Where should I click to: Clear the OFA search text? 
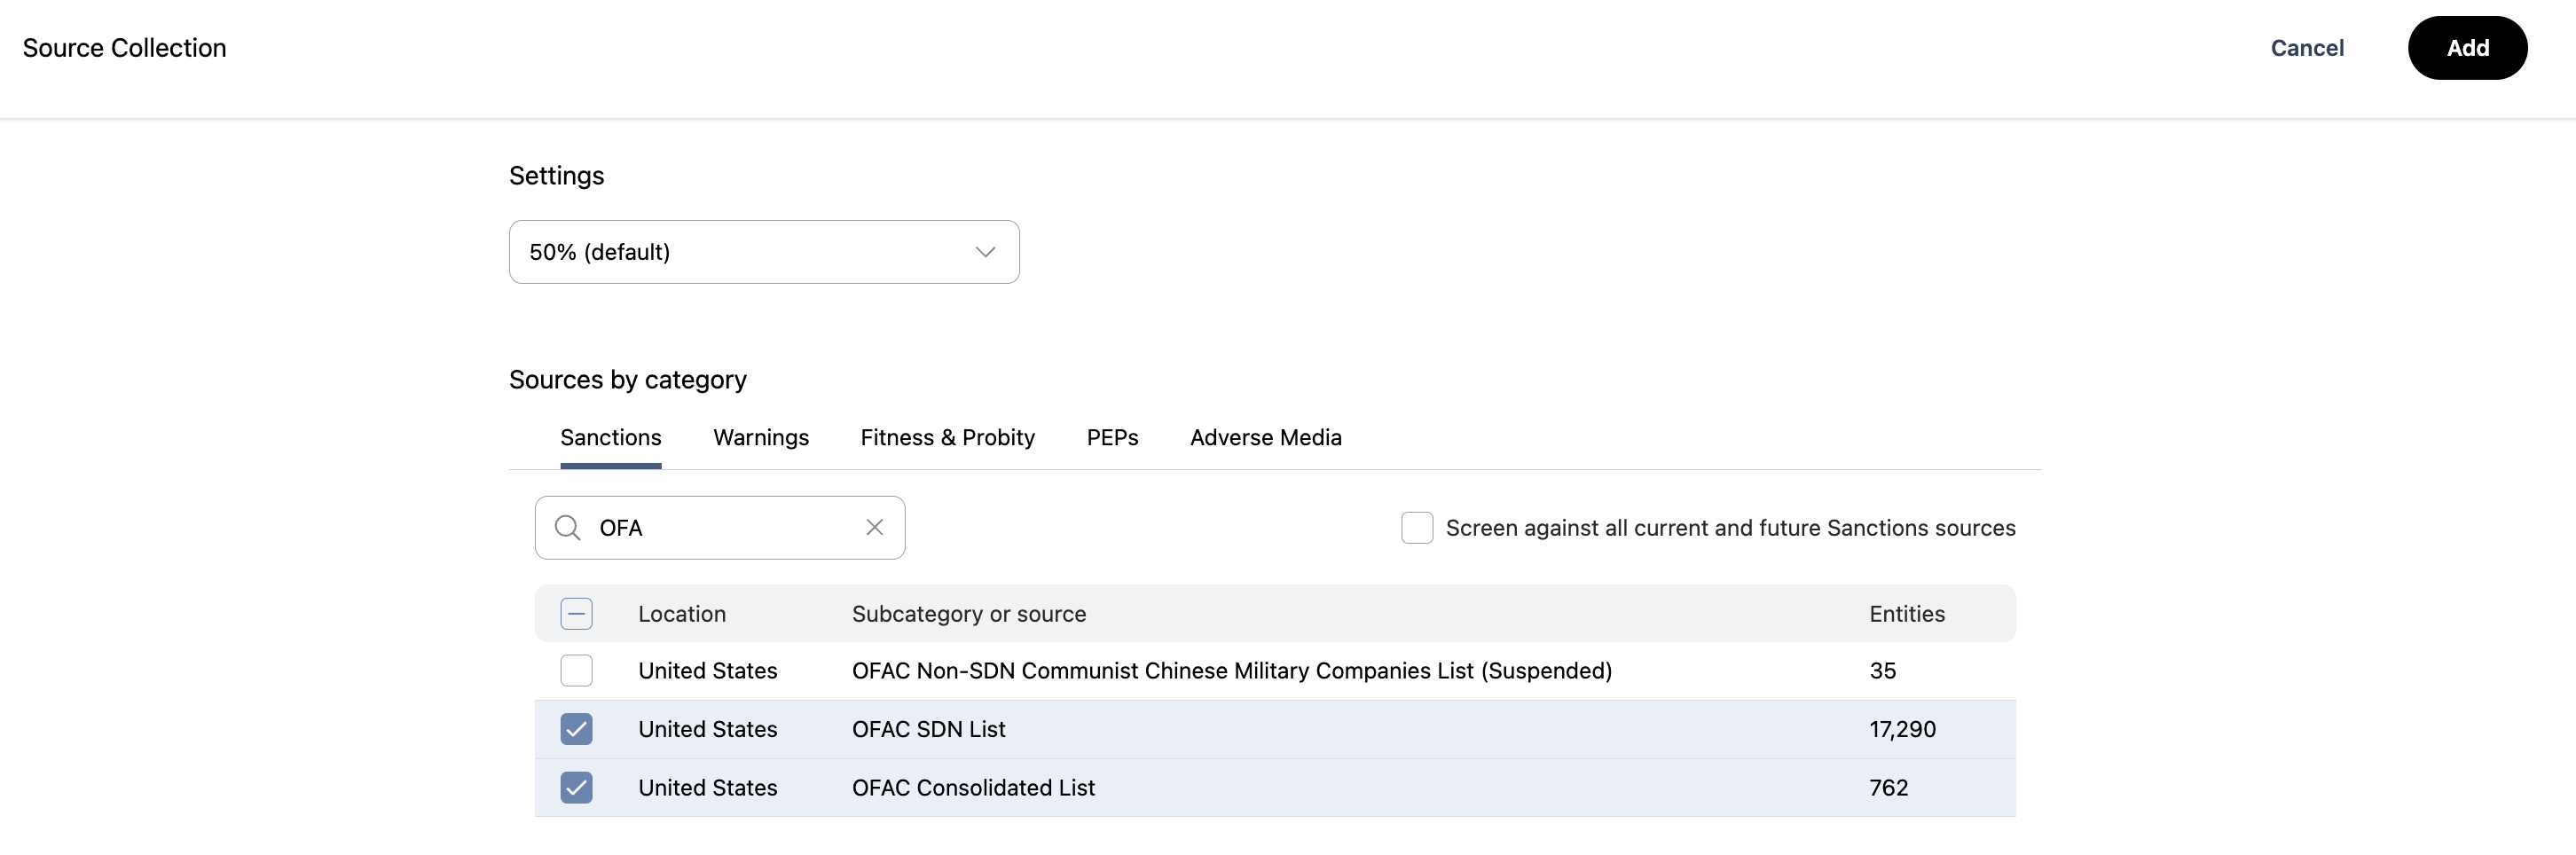(874, 527)
